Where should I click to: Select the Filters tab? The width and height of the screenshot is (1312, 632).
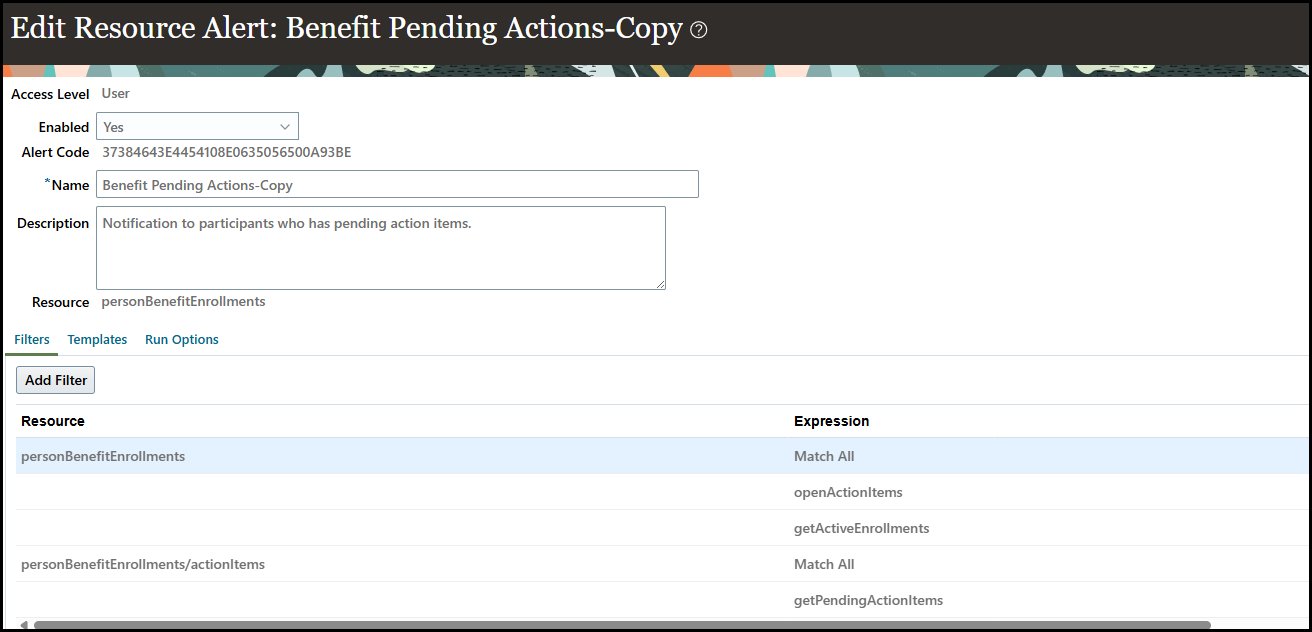(x=31, y=339)
